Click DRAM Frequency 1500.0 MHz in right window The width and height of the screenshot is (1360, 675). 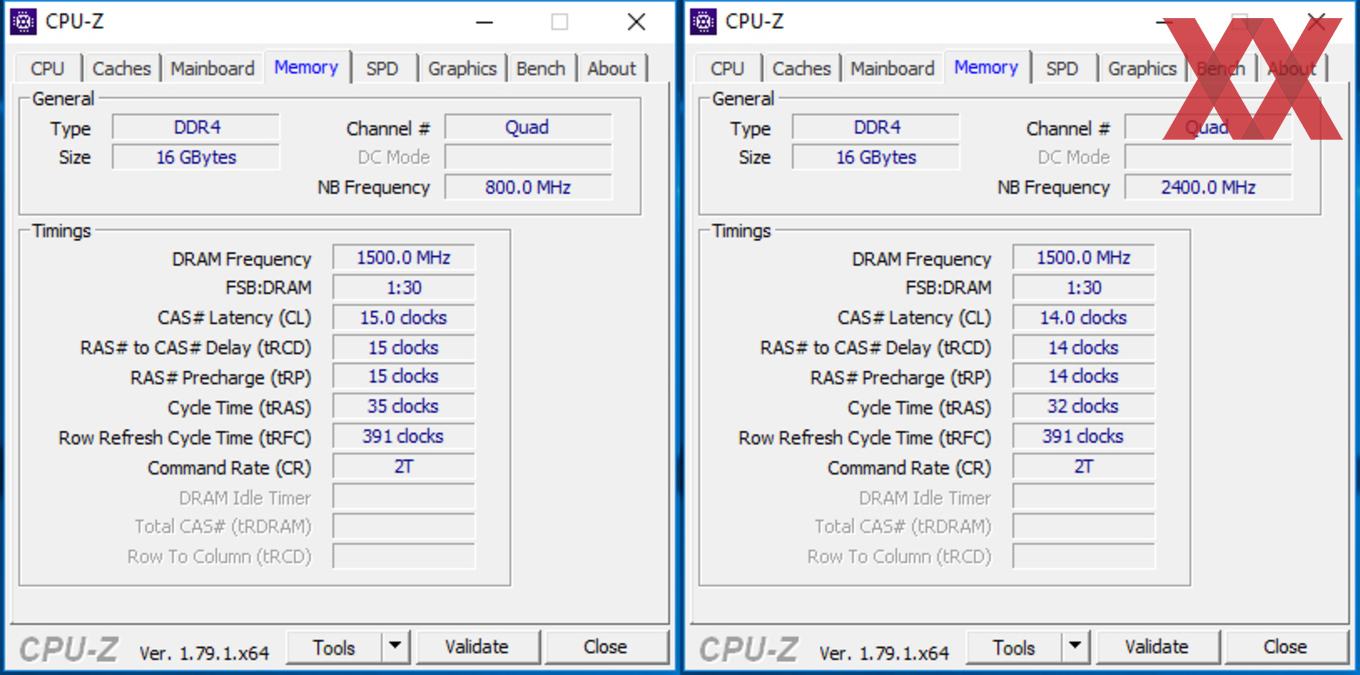[x=1083, y=258]
